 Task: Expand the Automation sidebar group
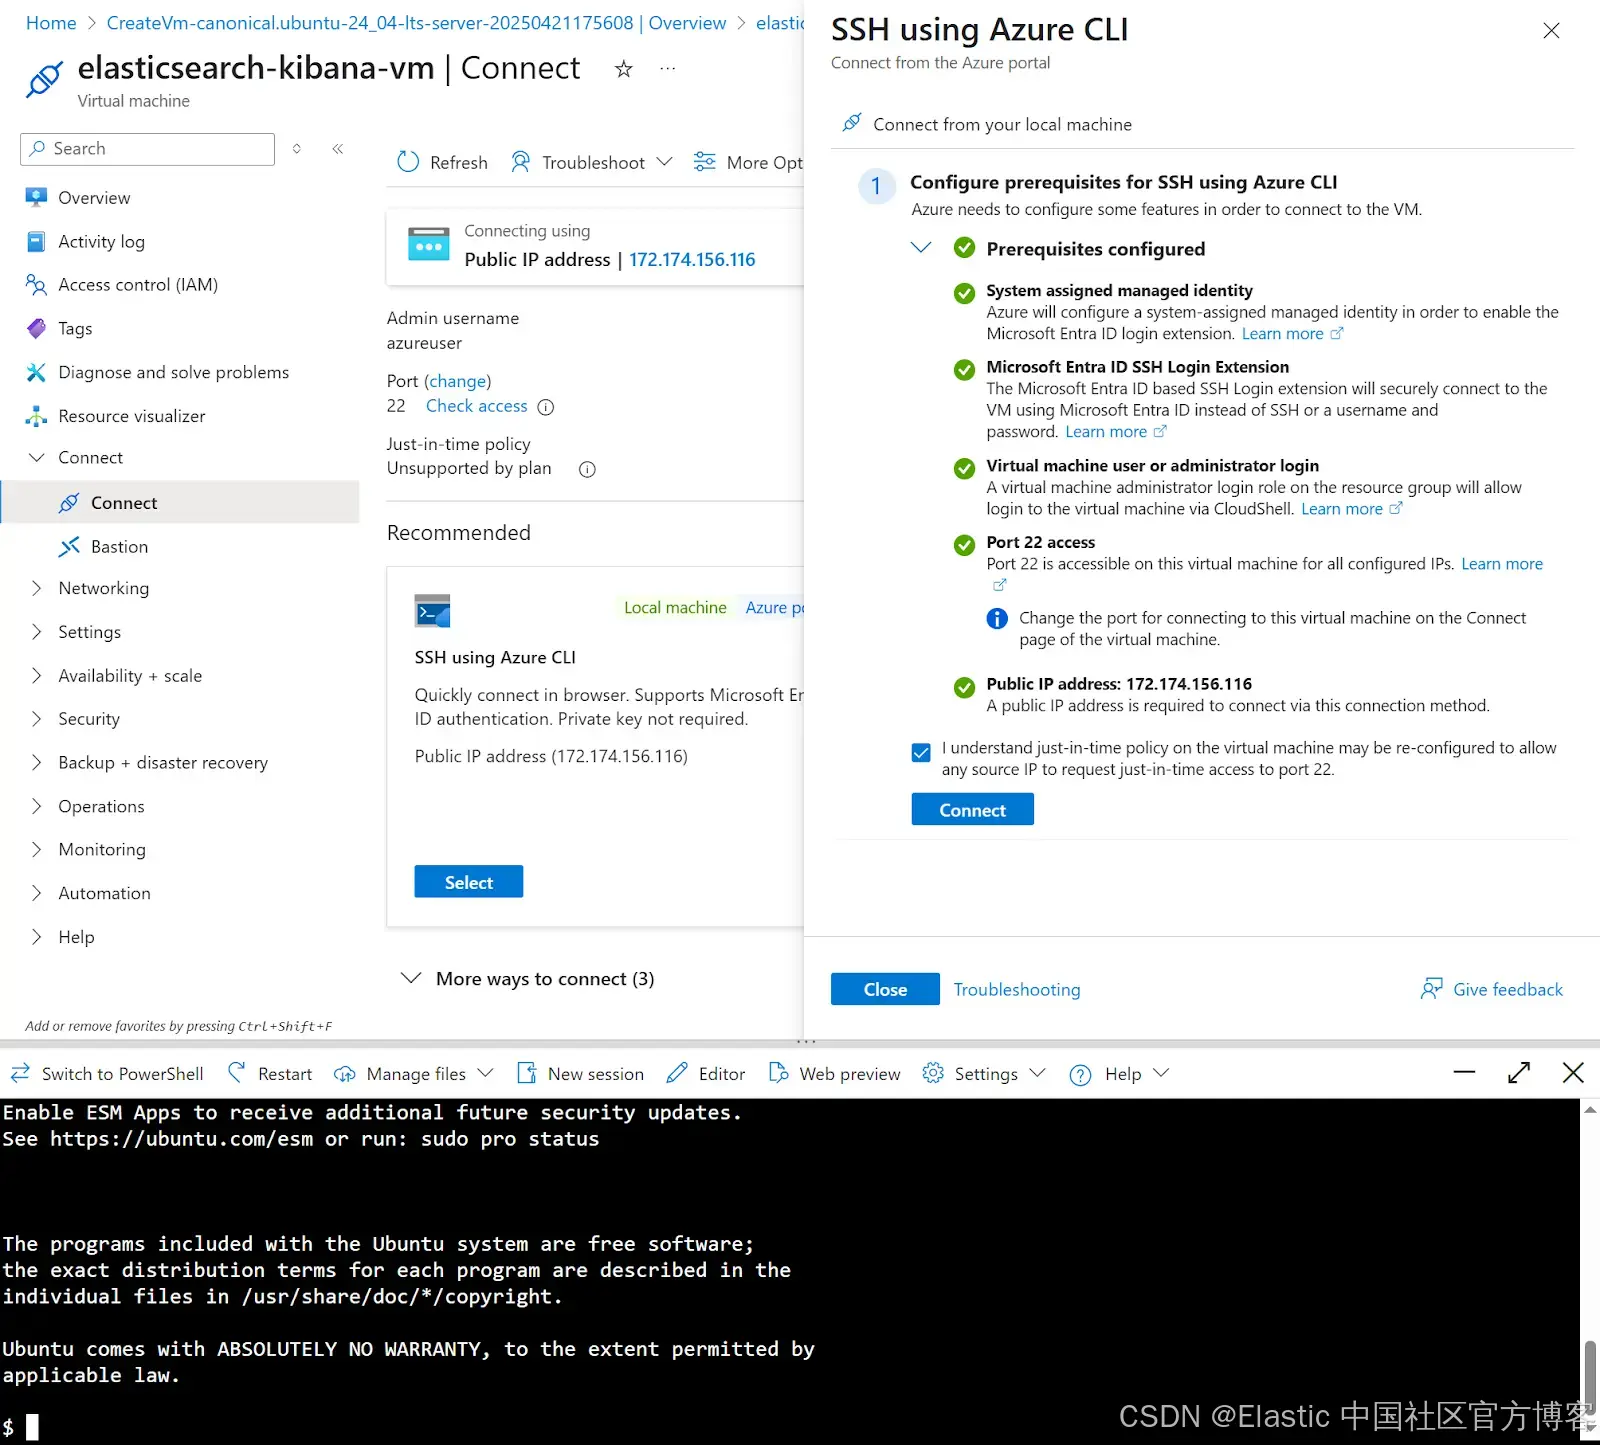[37, 893]
